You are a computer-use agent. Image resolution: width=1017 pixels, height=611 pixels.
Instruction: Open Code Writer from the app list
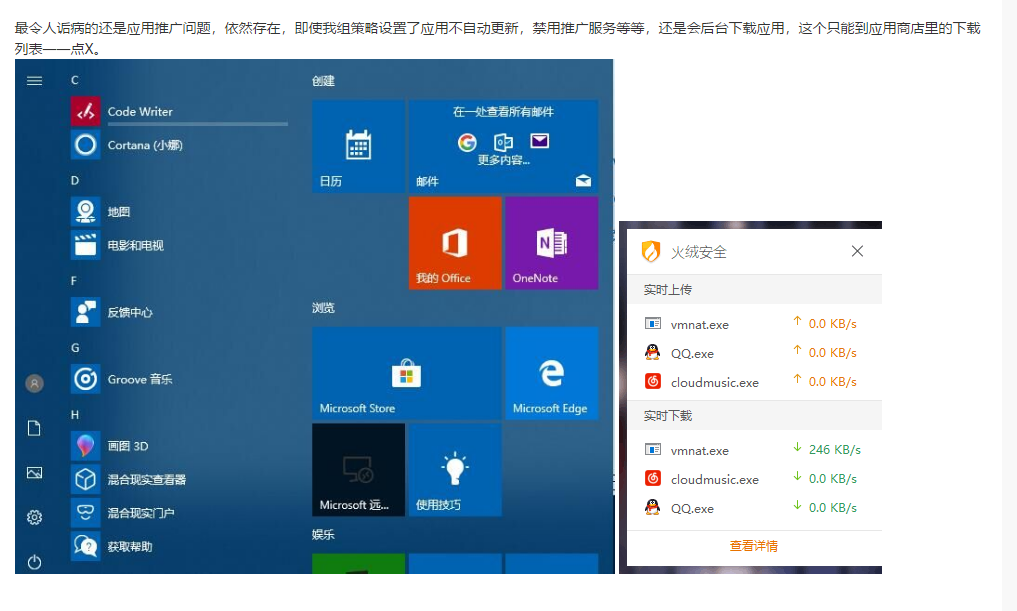pos(140,112)
